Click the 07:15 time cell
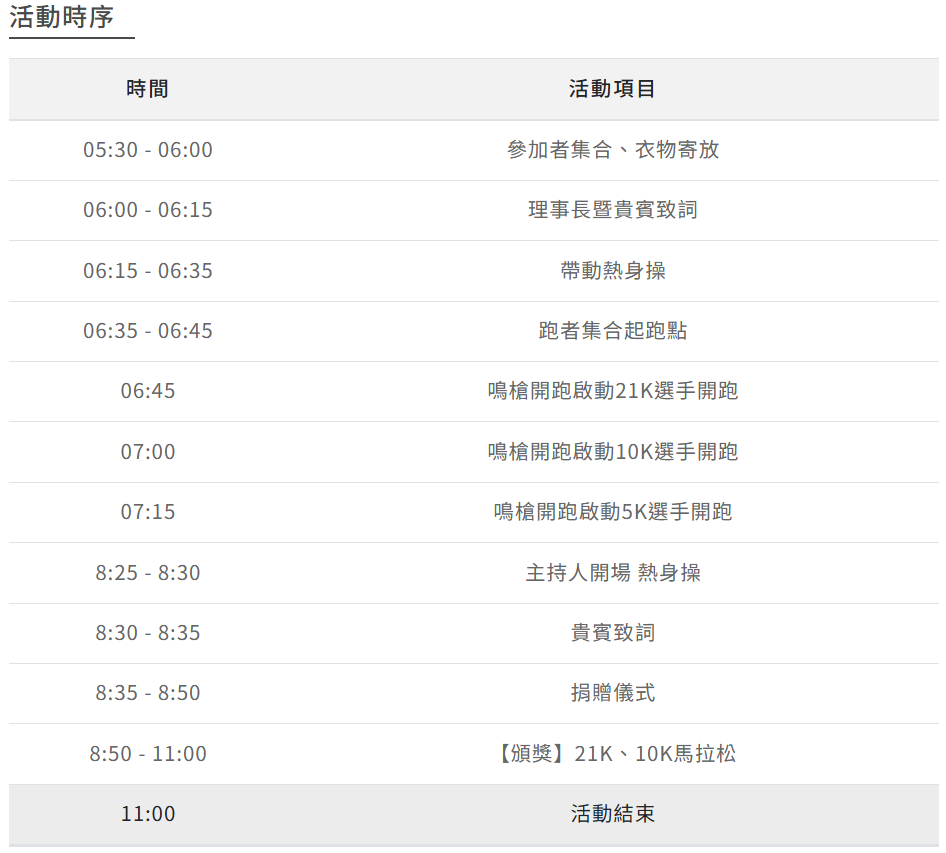 pos(148,512)
